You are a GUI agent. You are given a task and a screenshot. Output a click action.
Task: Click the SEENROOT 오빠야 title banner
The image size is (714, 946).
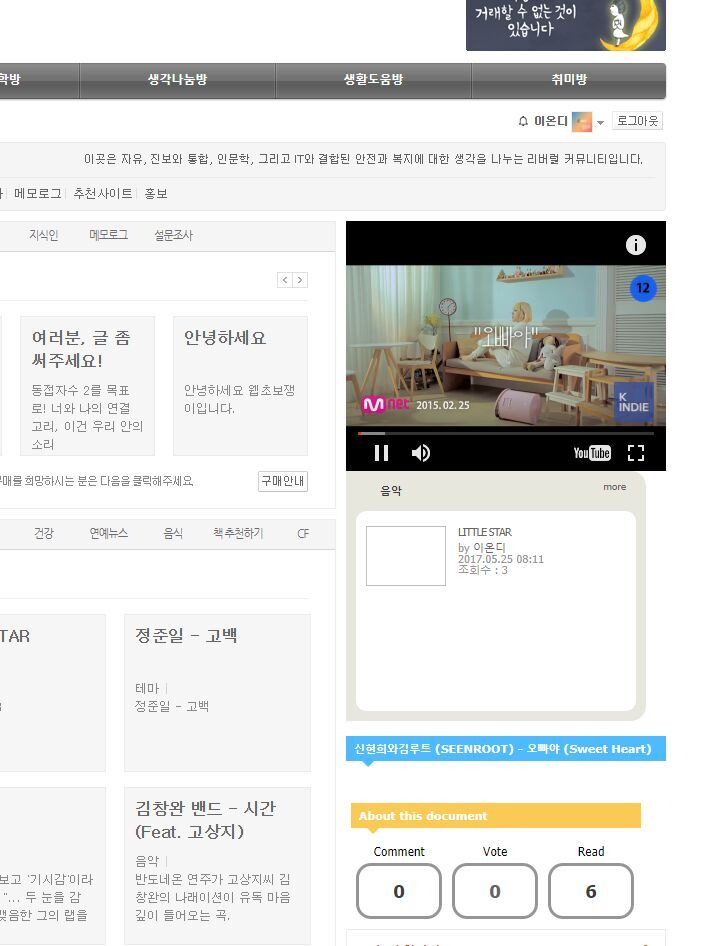[506, 749]
